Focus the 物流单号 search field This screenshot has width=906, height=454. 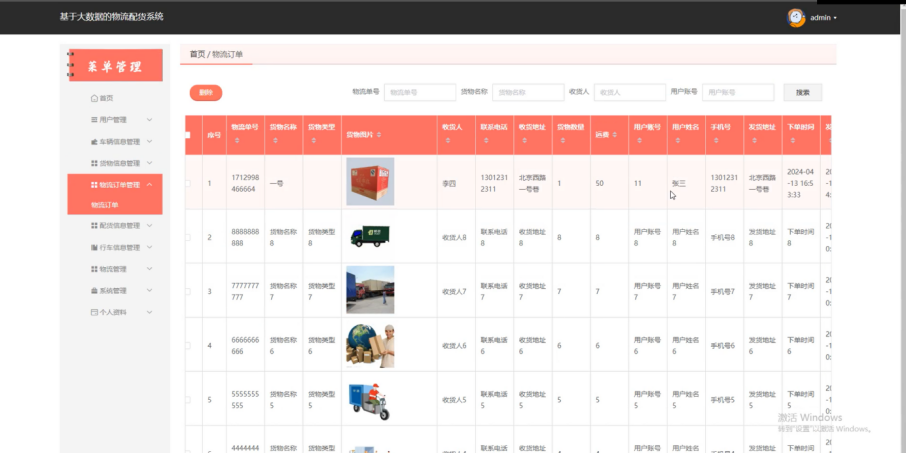[x=420, y=92]
